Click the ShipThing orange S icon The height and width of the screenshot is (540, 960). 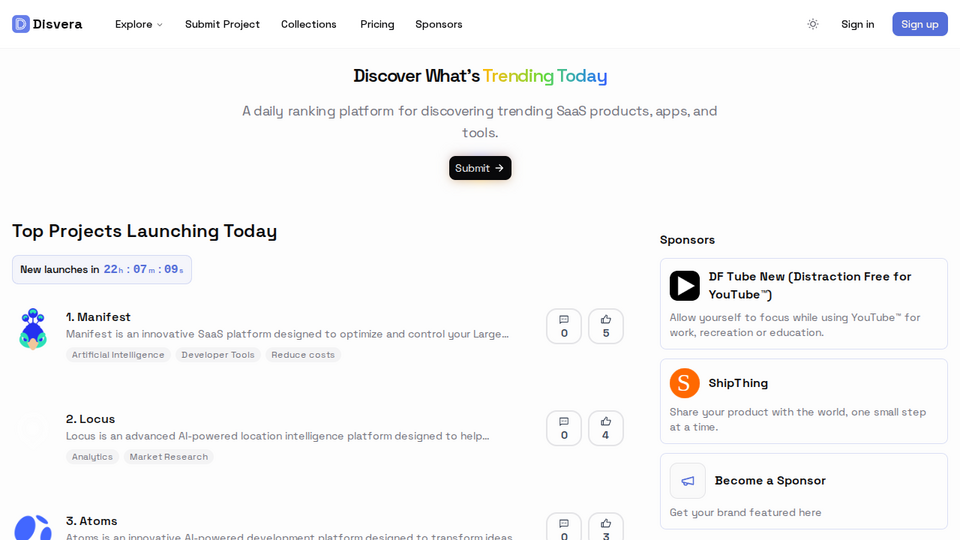[684, 383]
